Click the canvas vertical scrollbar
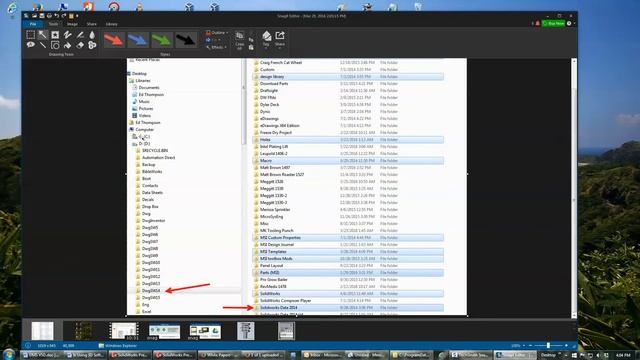The image size is (640, 360). tap(574, 188)
